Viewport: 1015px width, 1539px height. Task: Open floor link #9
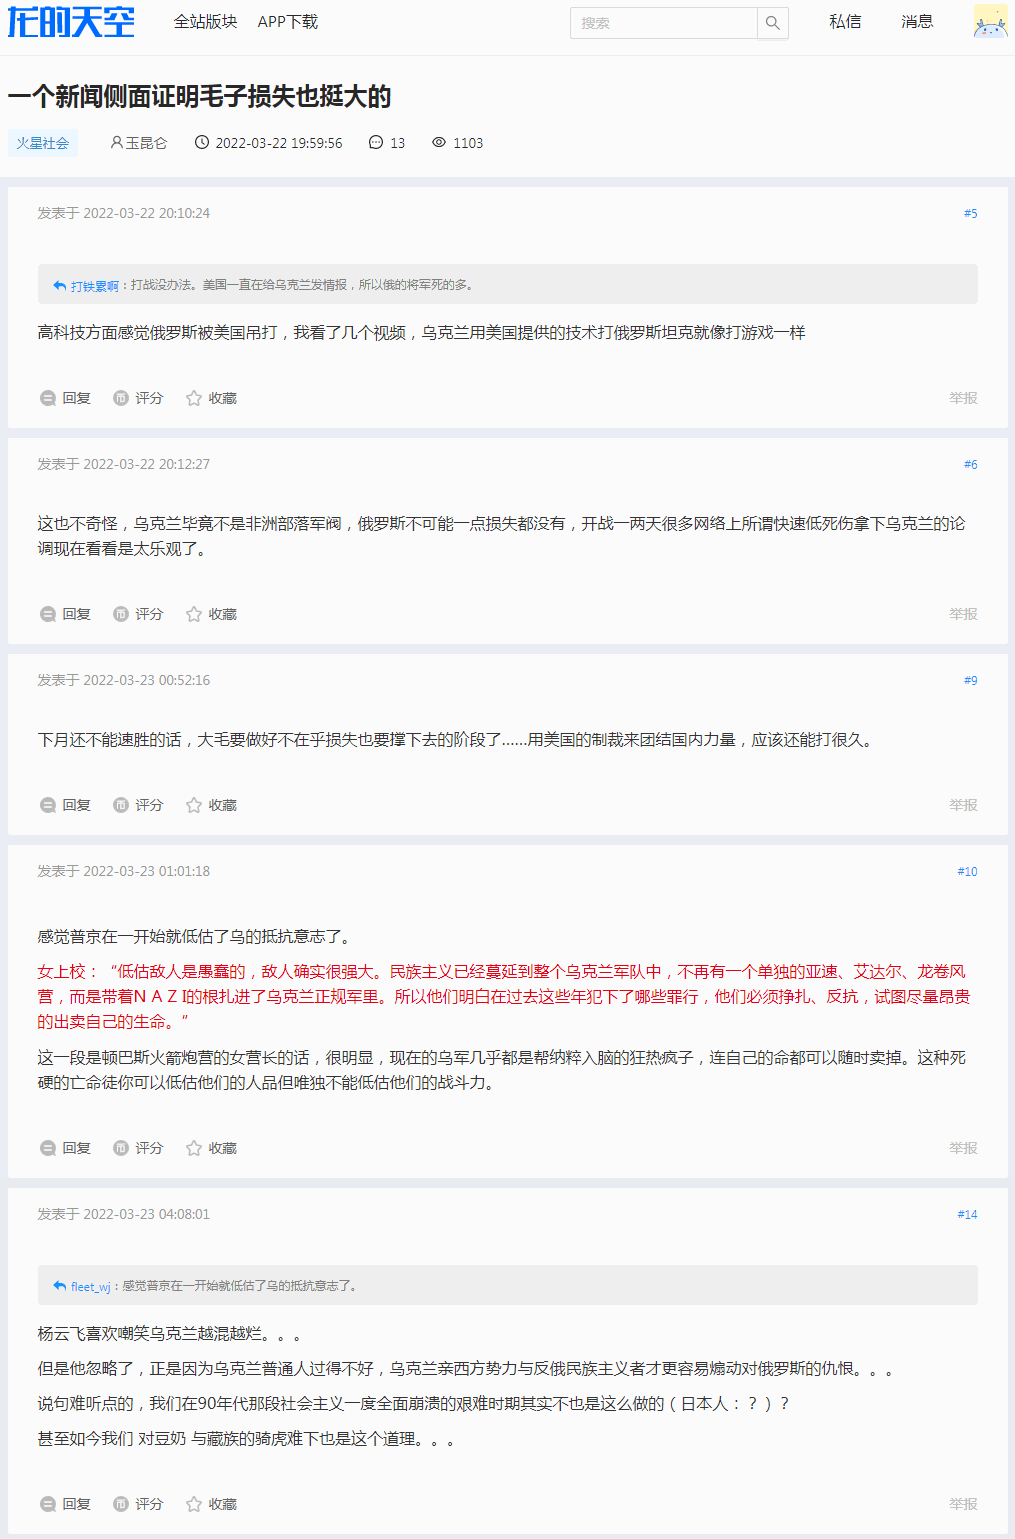click(970, 680)
